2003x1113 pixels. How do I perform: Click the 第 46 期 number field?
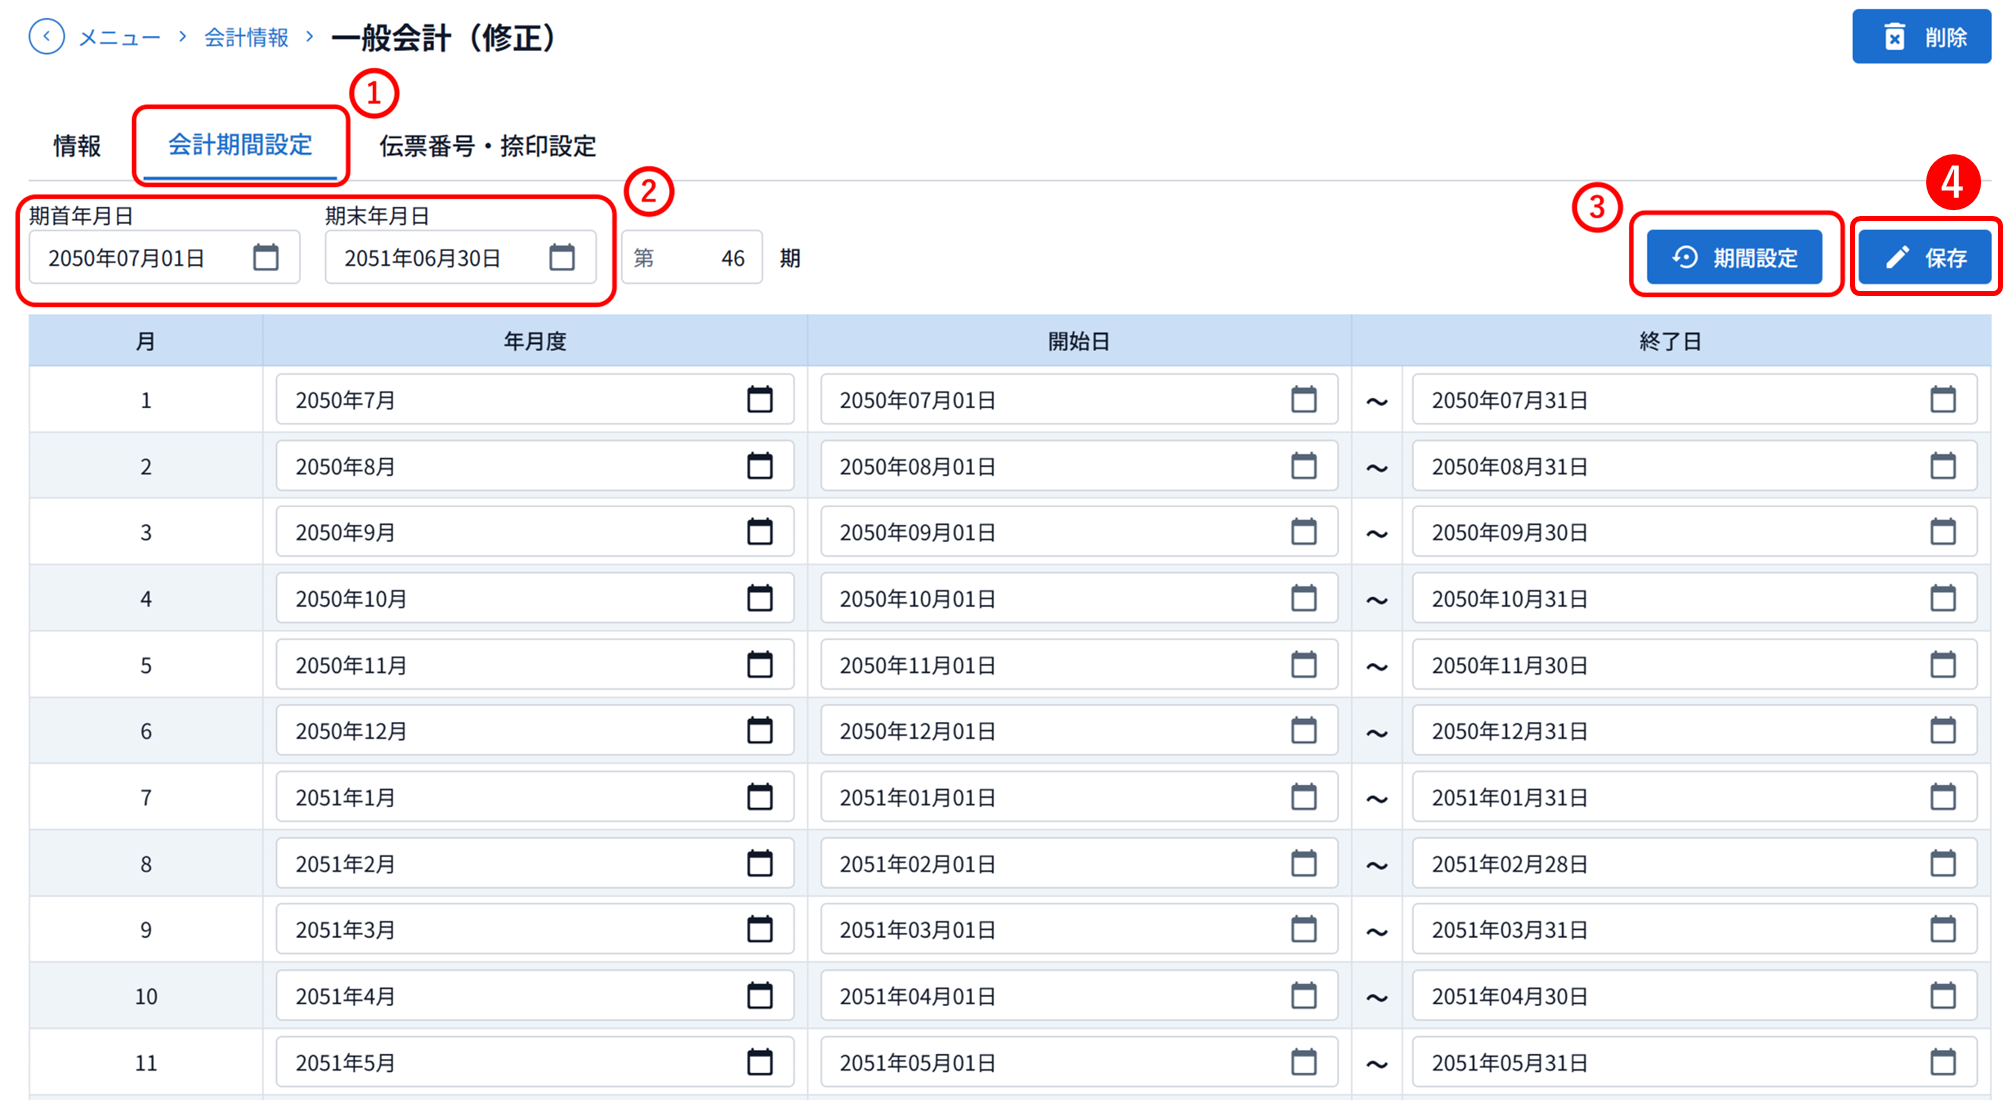click(692, 257)
